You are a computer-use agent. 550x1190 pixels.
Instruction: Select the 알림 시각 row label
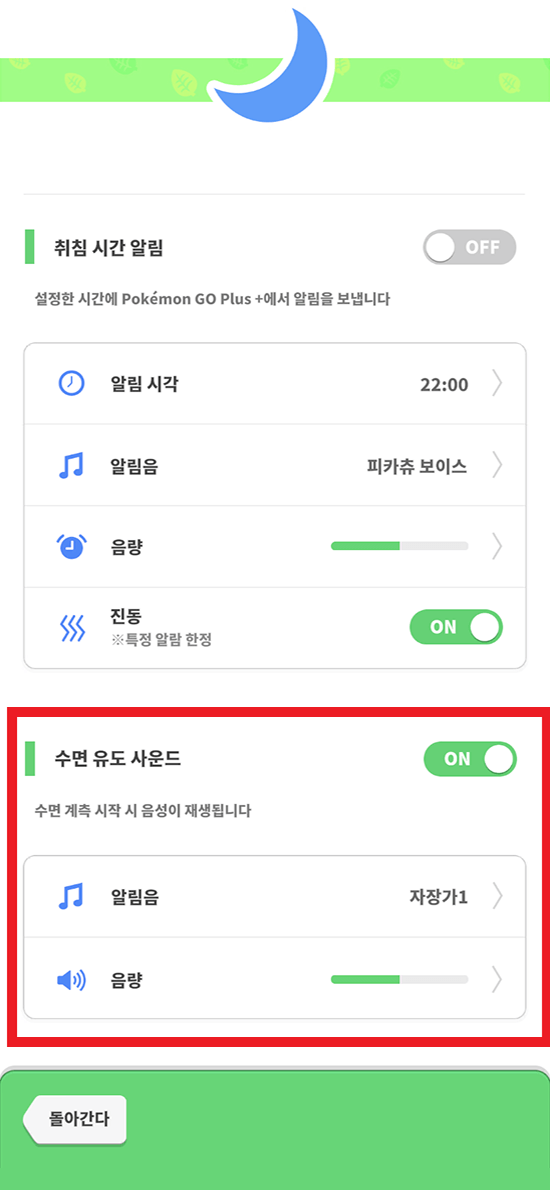(x=144, y=384)
